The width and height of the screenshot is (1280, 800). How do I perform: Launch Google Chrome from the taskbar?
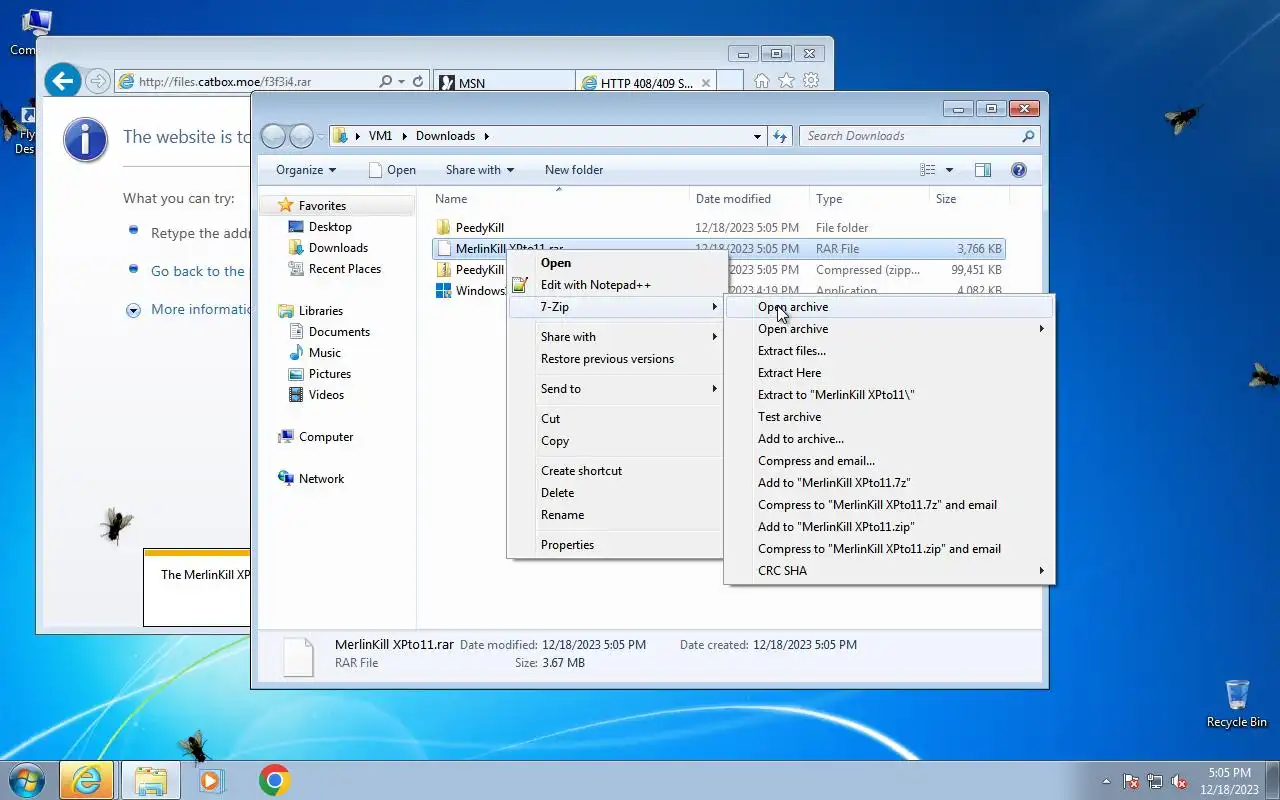pos(274,780)
